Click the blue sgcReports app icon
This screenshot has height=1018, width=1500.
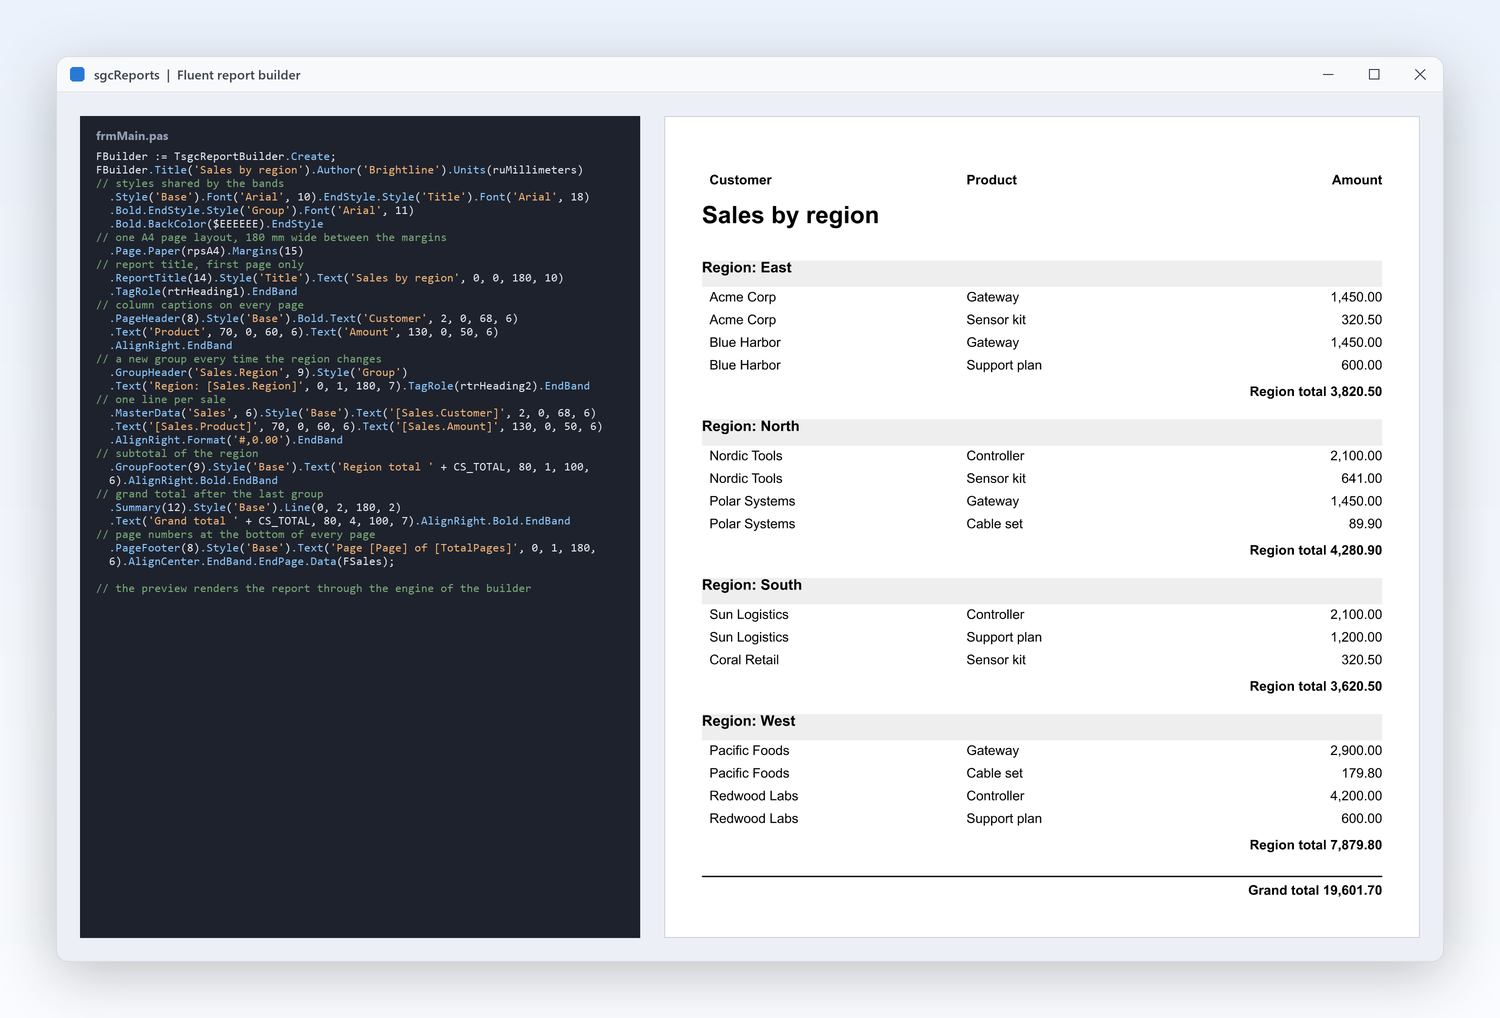[77, 75]
